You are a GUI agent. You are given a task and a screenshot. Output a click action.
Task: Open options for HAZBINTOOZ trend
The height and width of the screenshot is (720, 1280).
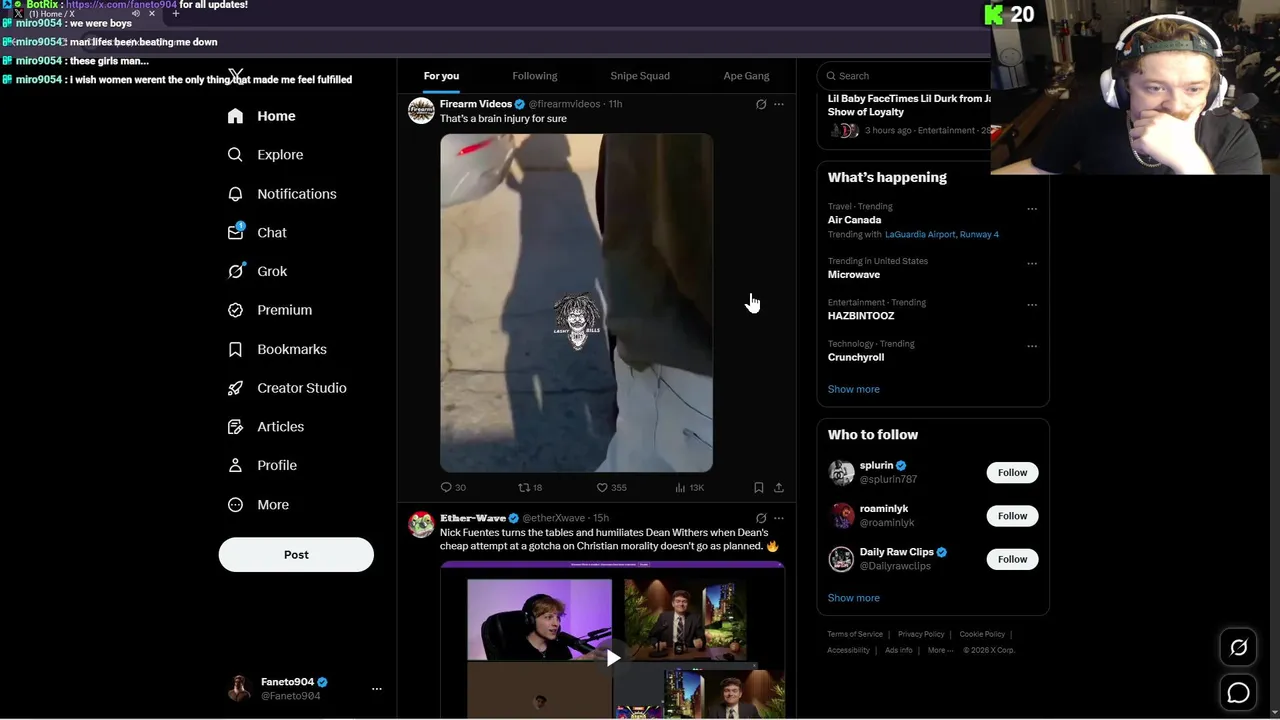[1032, 305]
